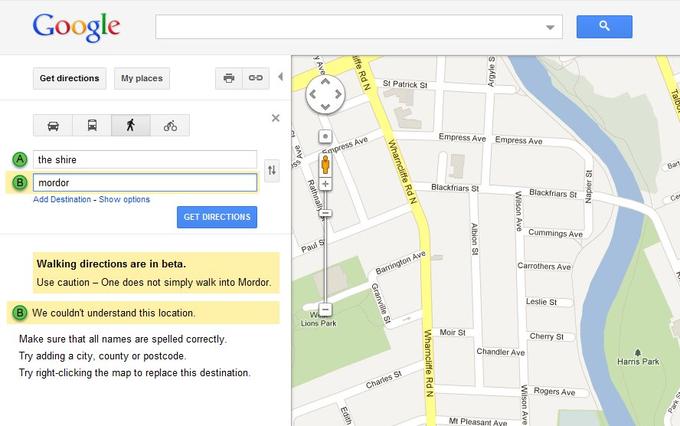The height and width of the screenshot is (426, 680).
Task: Click 'Chandler Ave' map label
Action: coord(500,352)
